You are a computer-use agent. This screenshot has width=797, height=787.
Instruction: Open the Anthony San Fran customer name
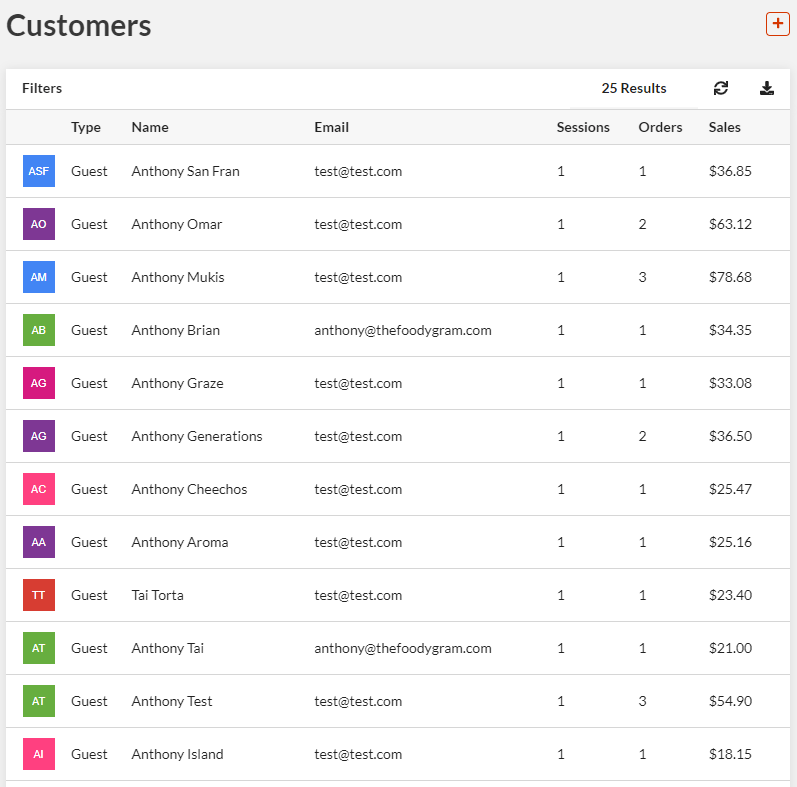tap(185, 171)
